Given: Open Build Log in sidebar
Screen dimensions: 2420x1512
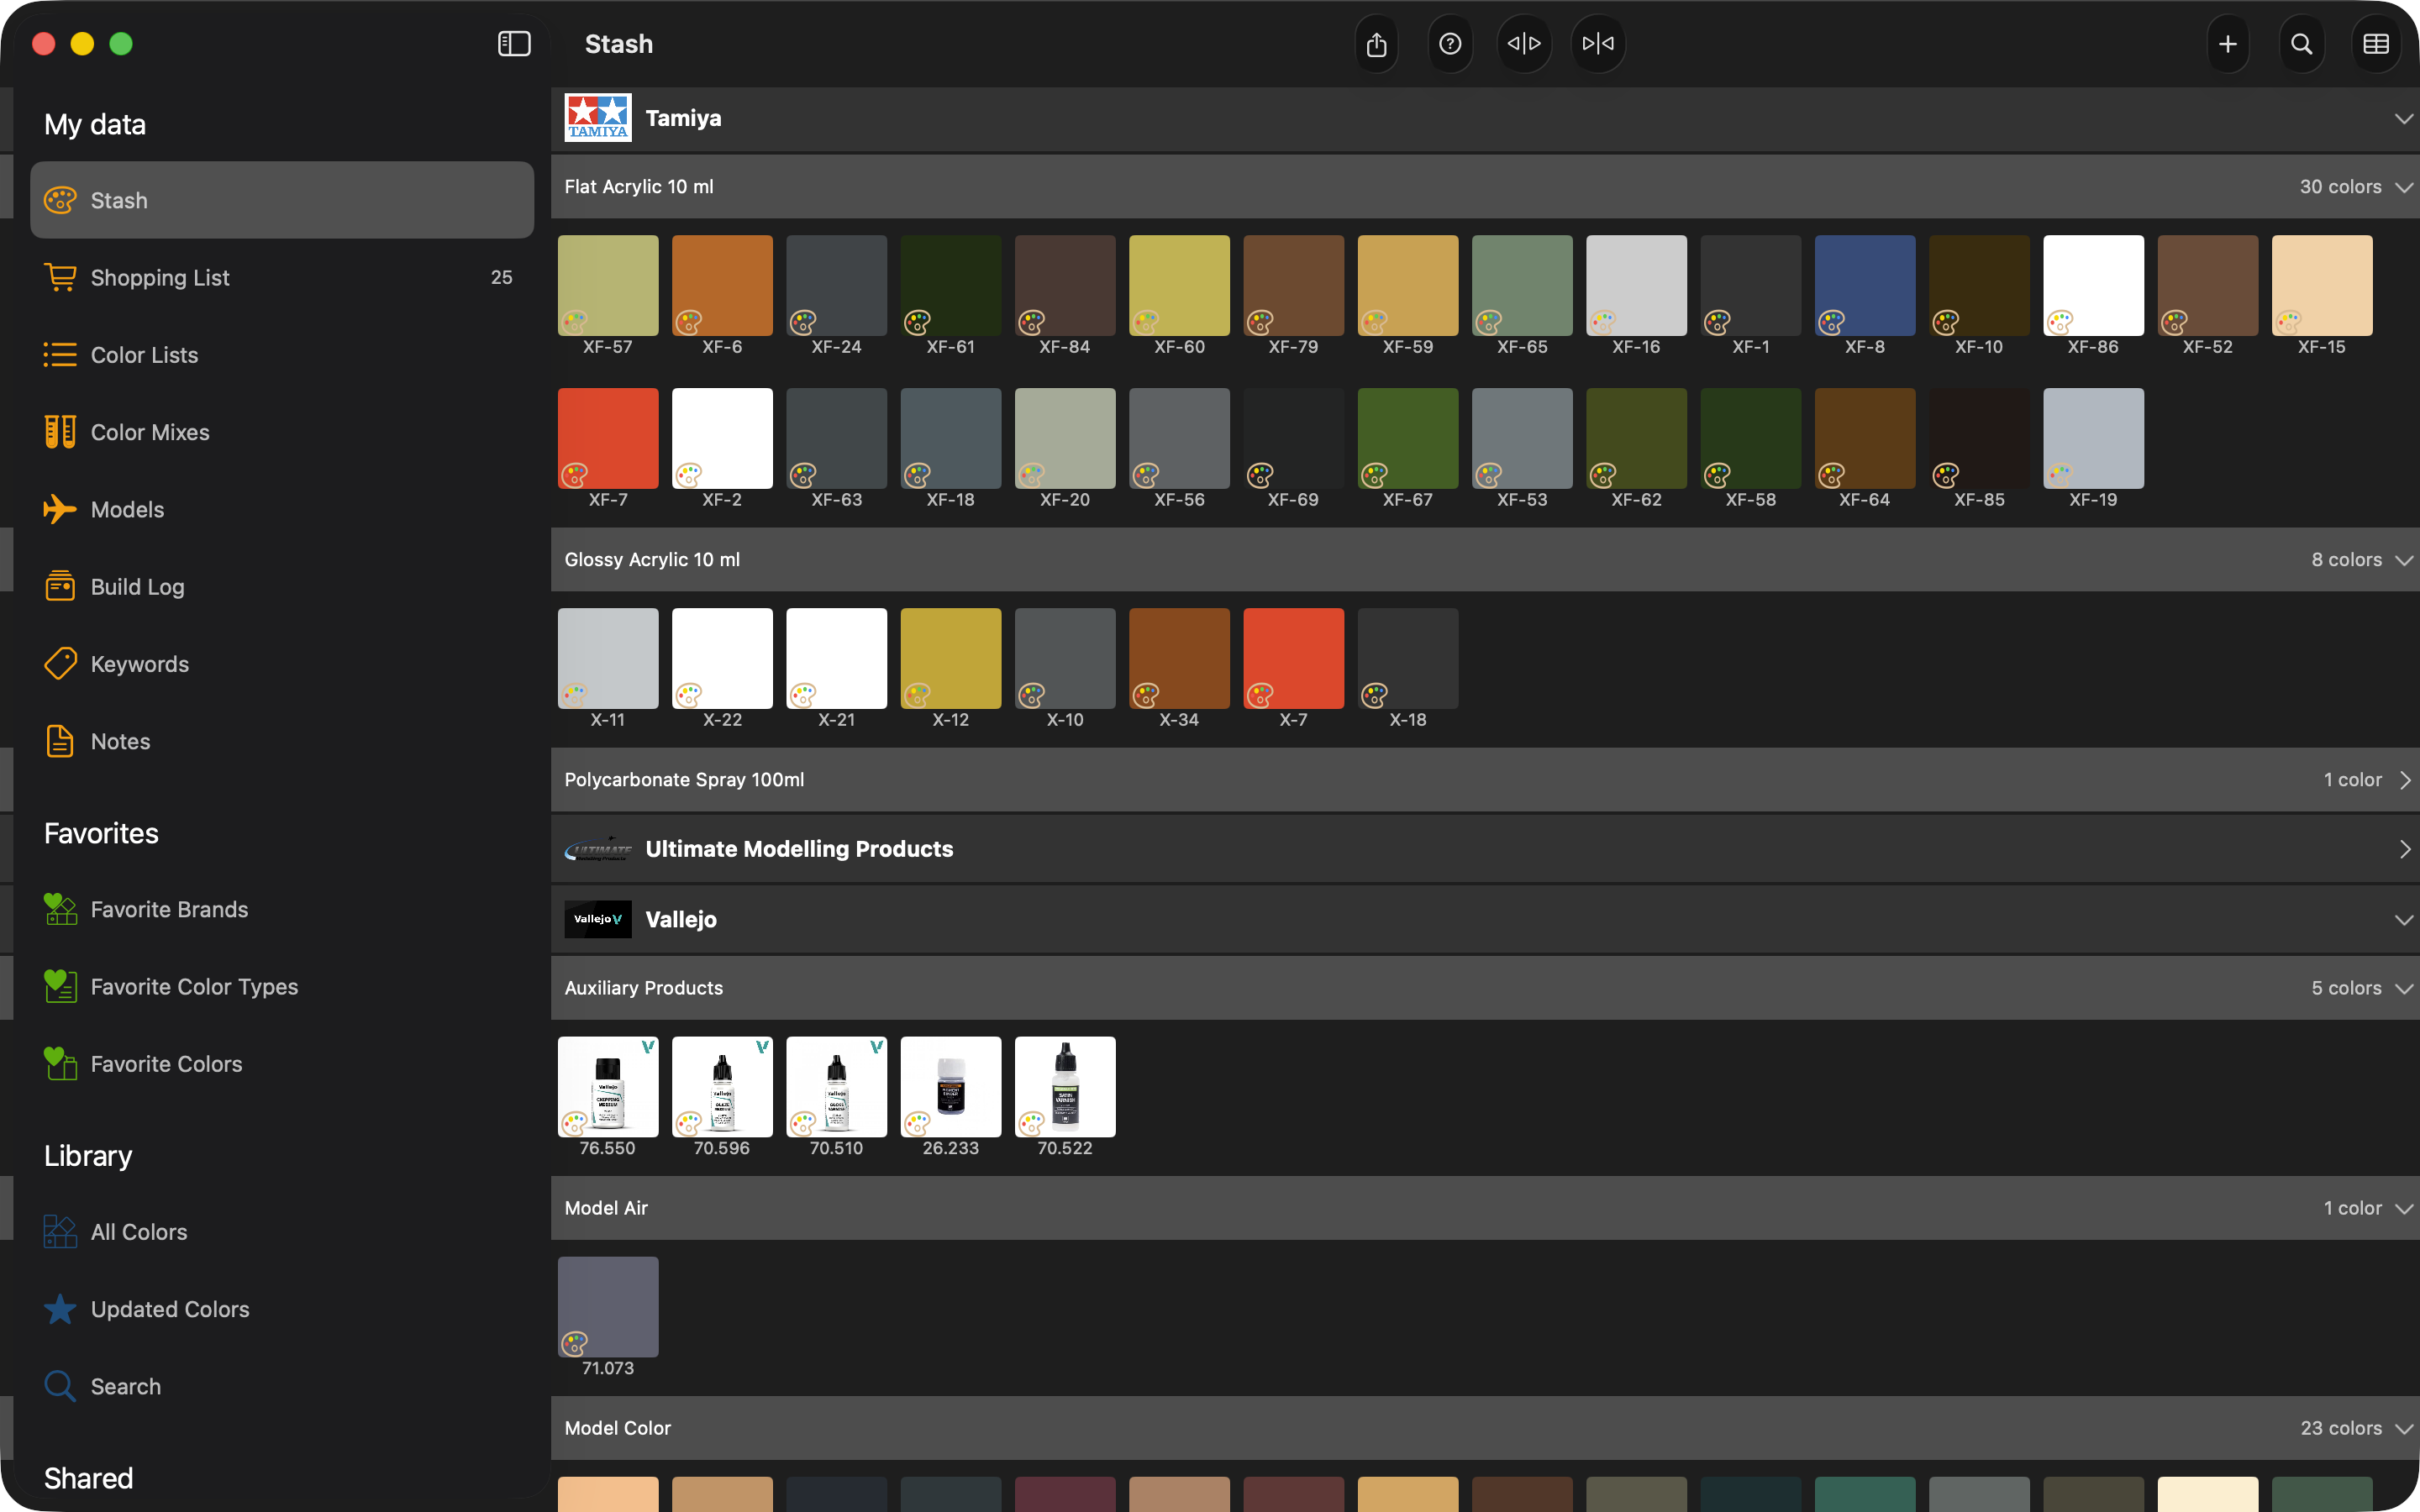Looking at the screenshot, I should pos(282,587).
